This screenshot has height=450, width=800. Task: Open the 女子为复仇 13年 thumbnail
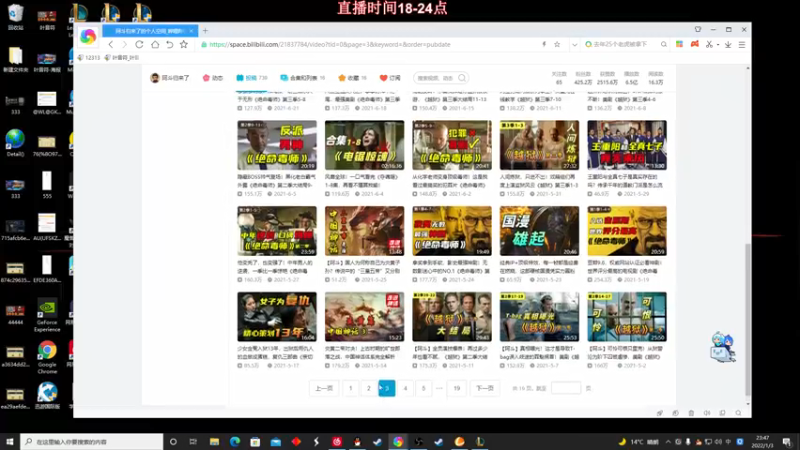(x=277, y=317)
